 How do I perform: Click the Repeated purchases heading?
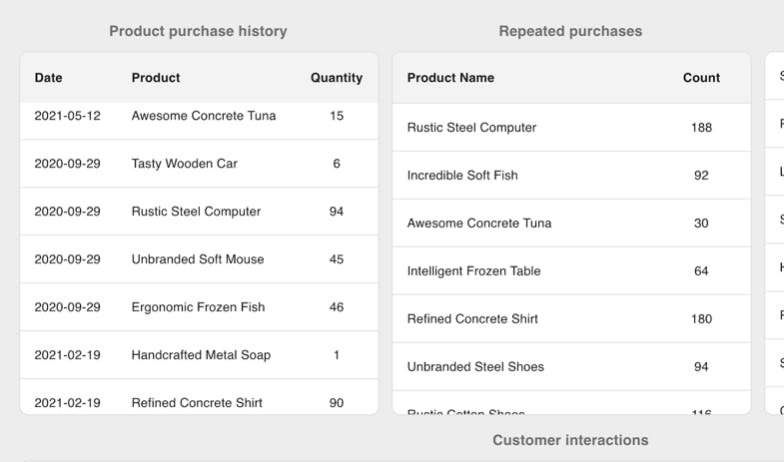click(x=570, y=31)
